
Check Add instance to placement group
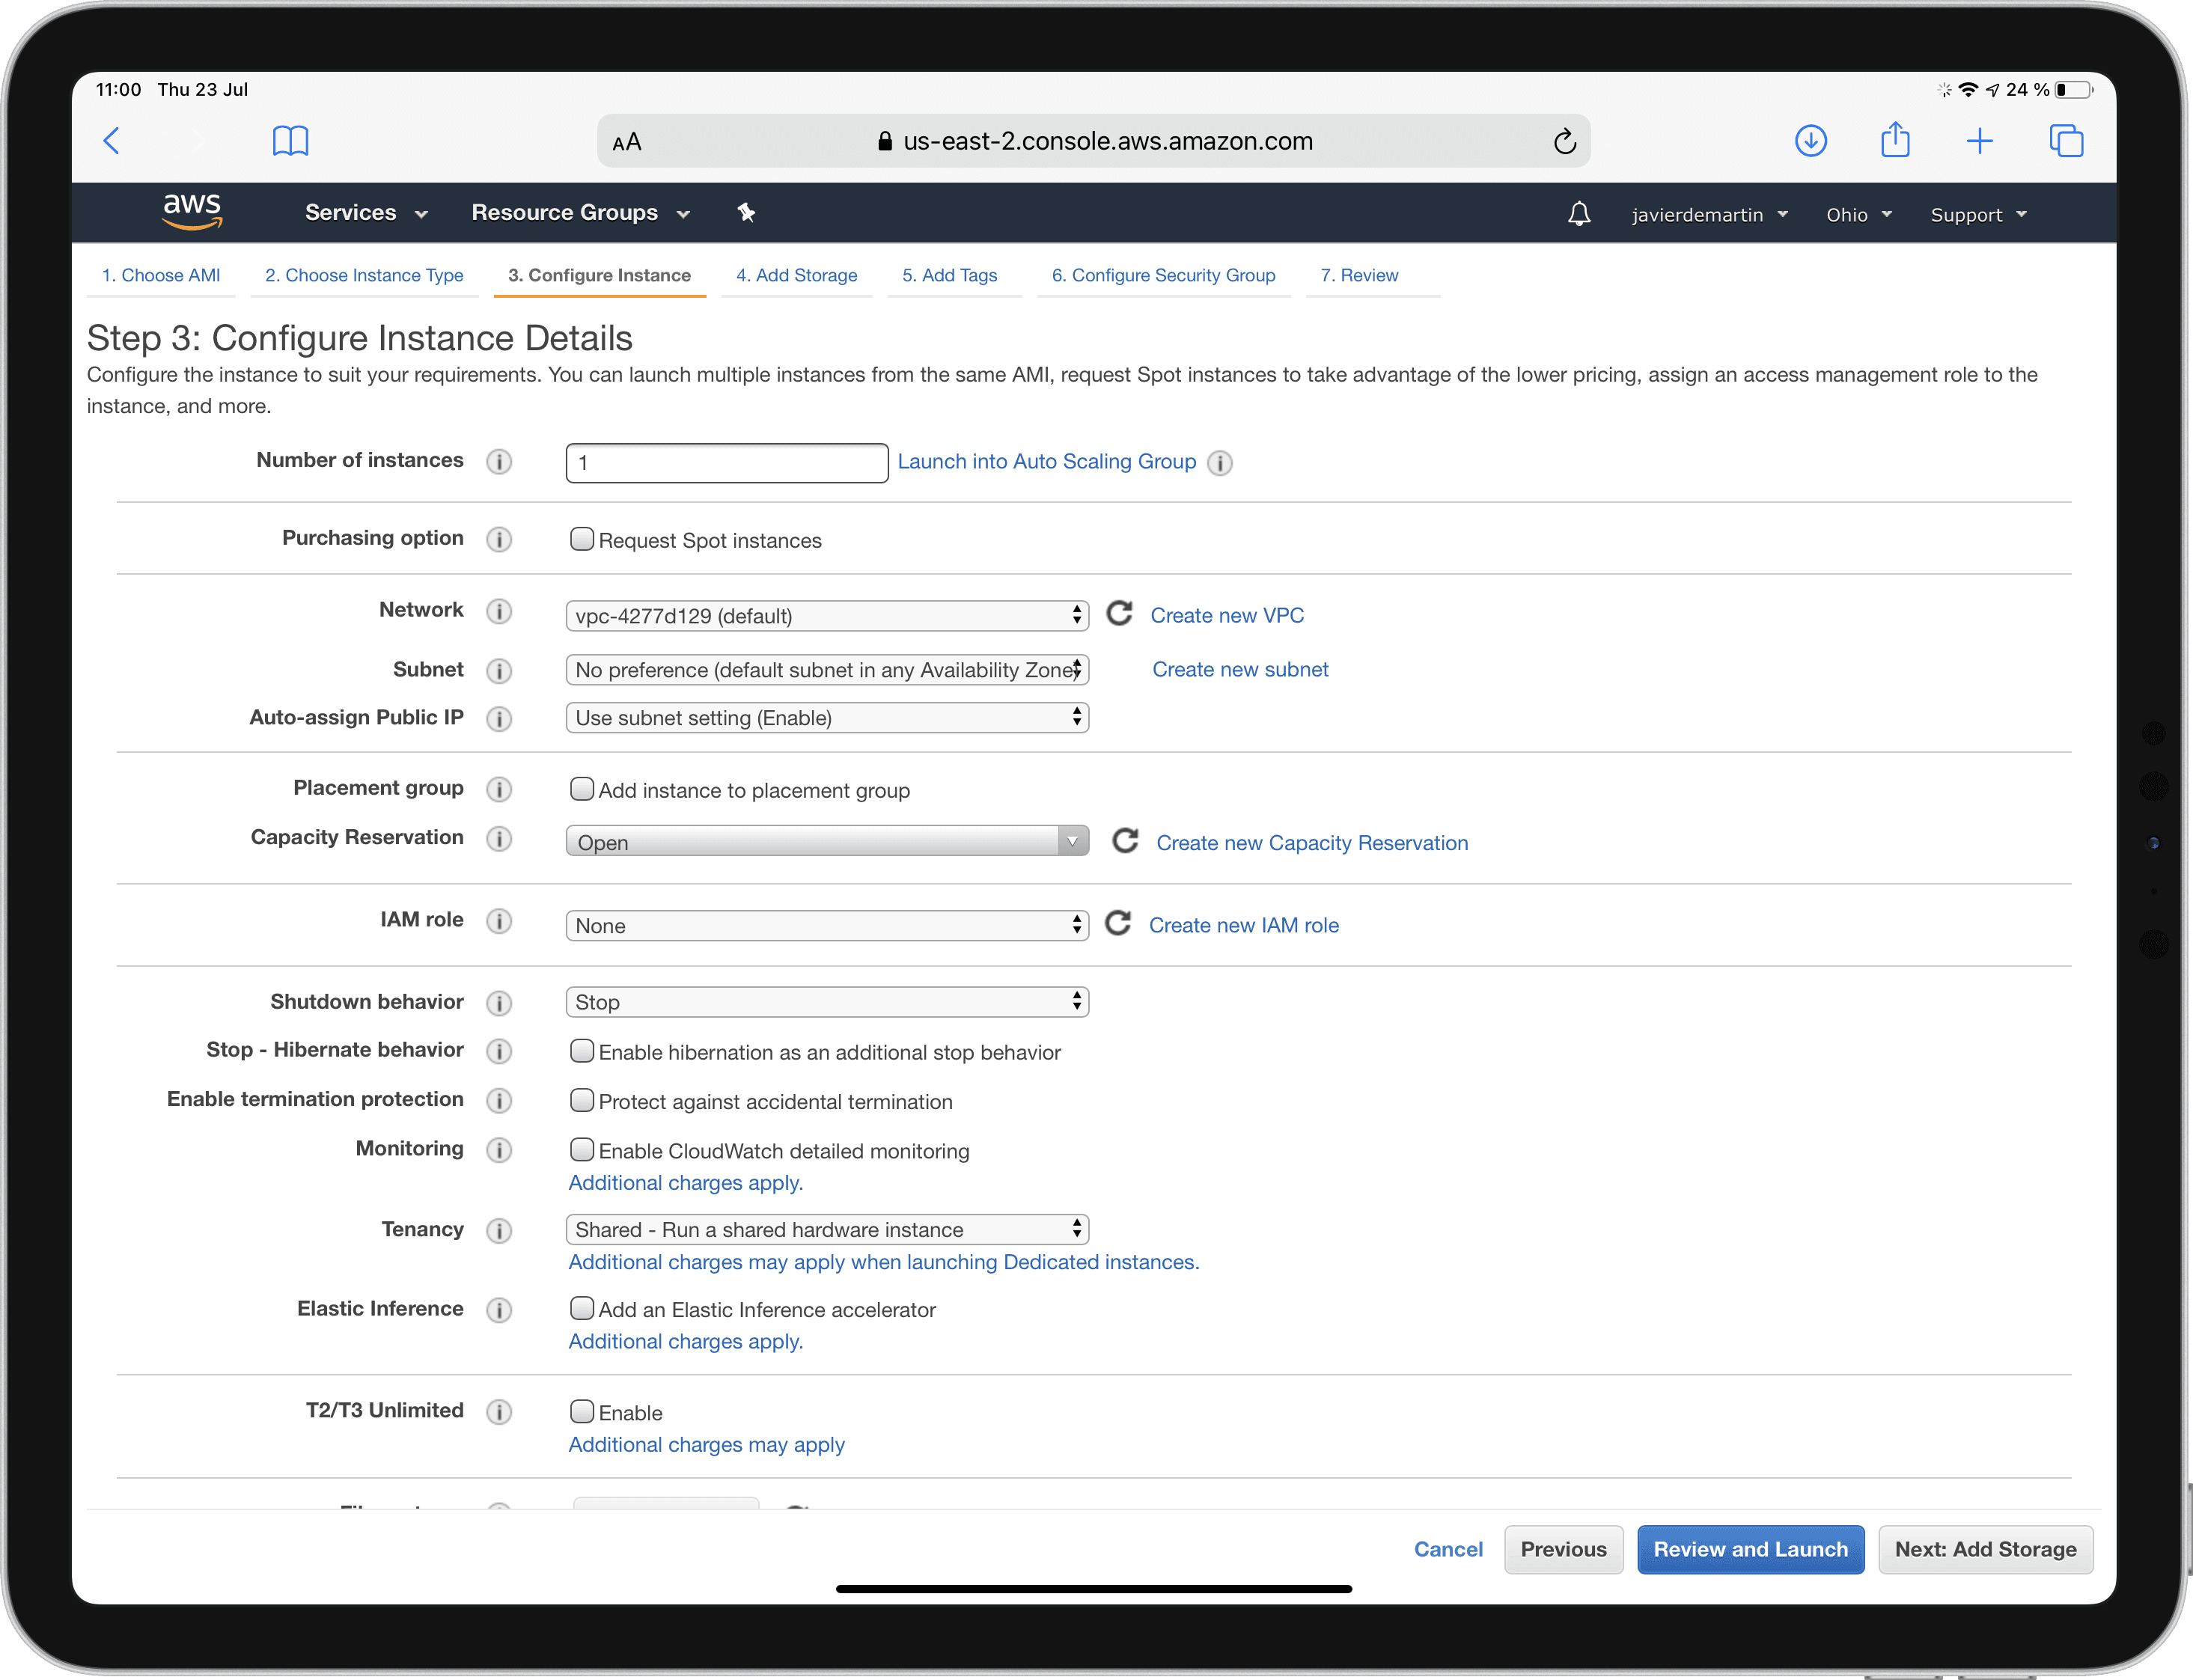(x=581, y=789)
